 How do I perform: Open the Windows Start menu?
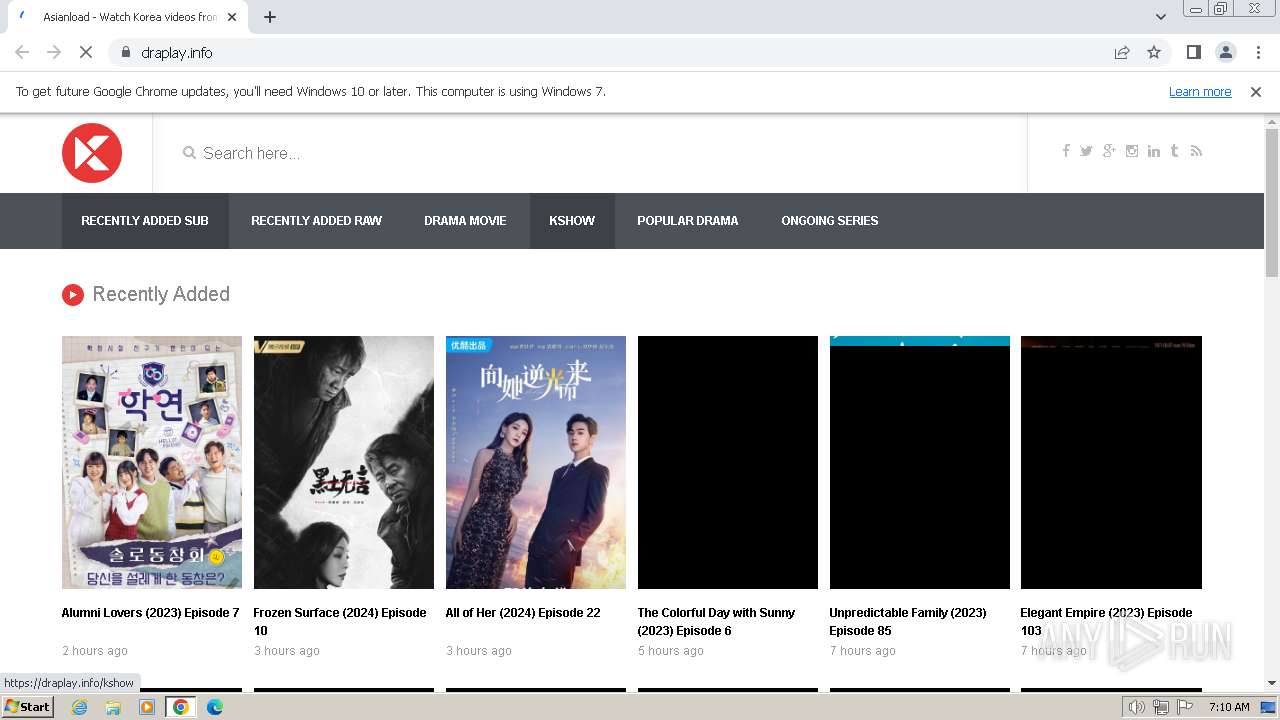click(28, 706)
